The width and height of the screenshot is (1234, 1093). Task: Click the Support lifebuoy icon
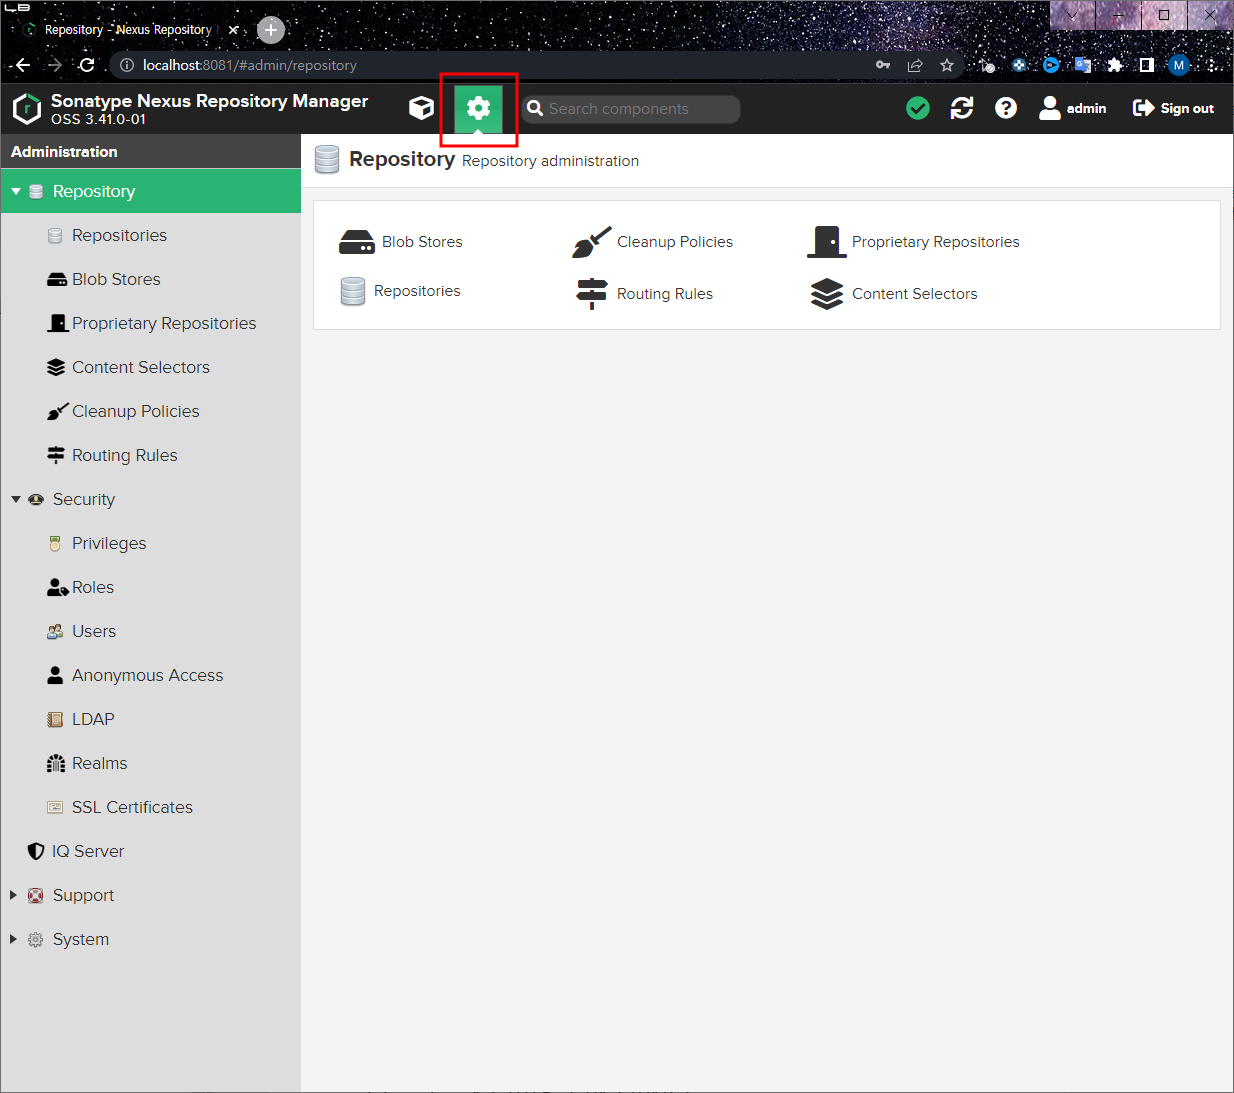click(x=36, y=895)
